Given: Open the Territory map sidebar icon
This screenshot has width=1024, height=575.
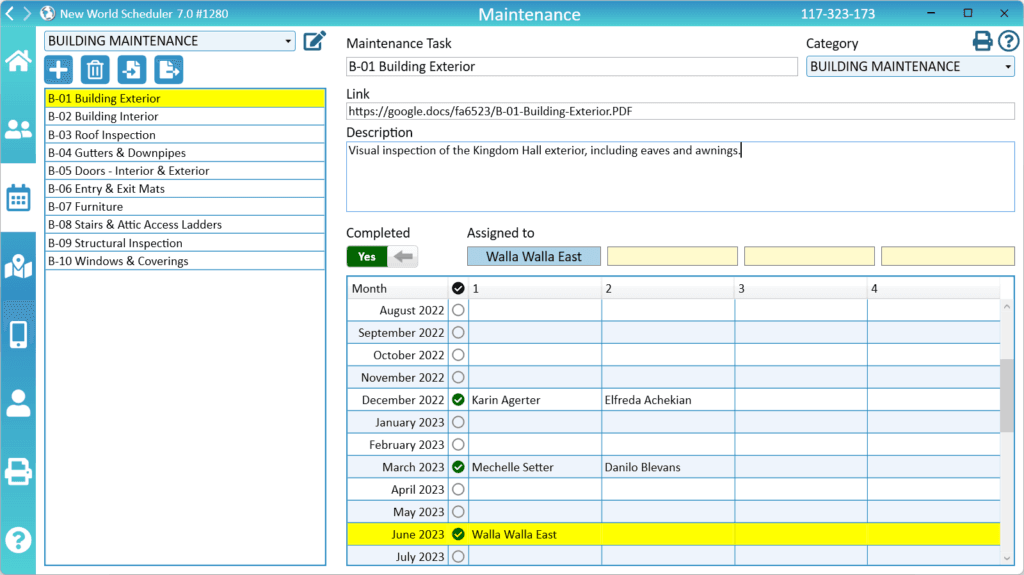Looking at the screenshot, I should click(x=18, y=266).
